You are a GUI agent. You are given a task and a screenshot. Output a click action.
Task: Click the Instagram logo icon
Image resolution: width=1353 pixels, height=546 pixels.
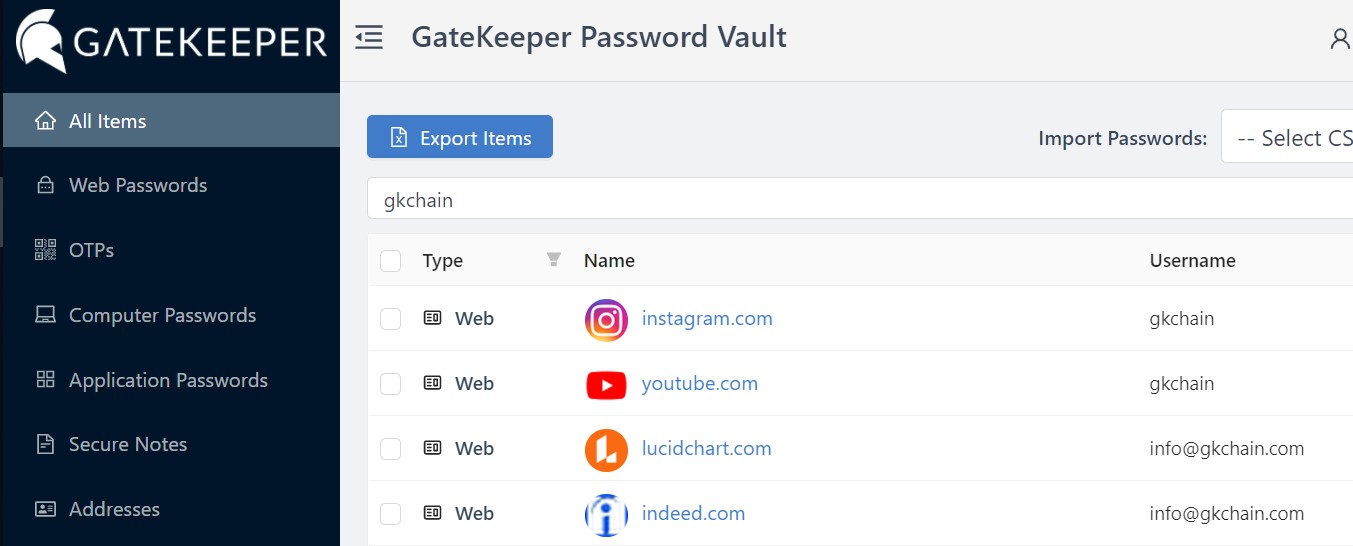coord(606,320)
